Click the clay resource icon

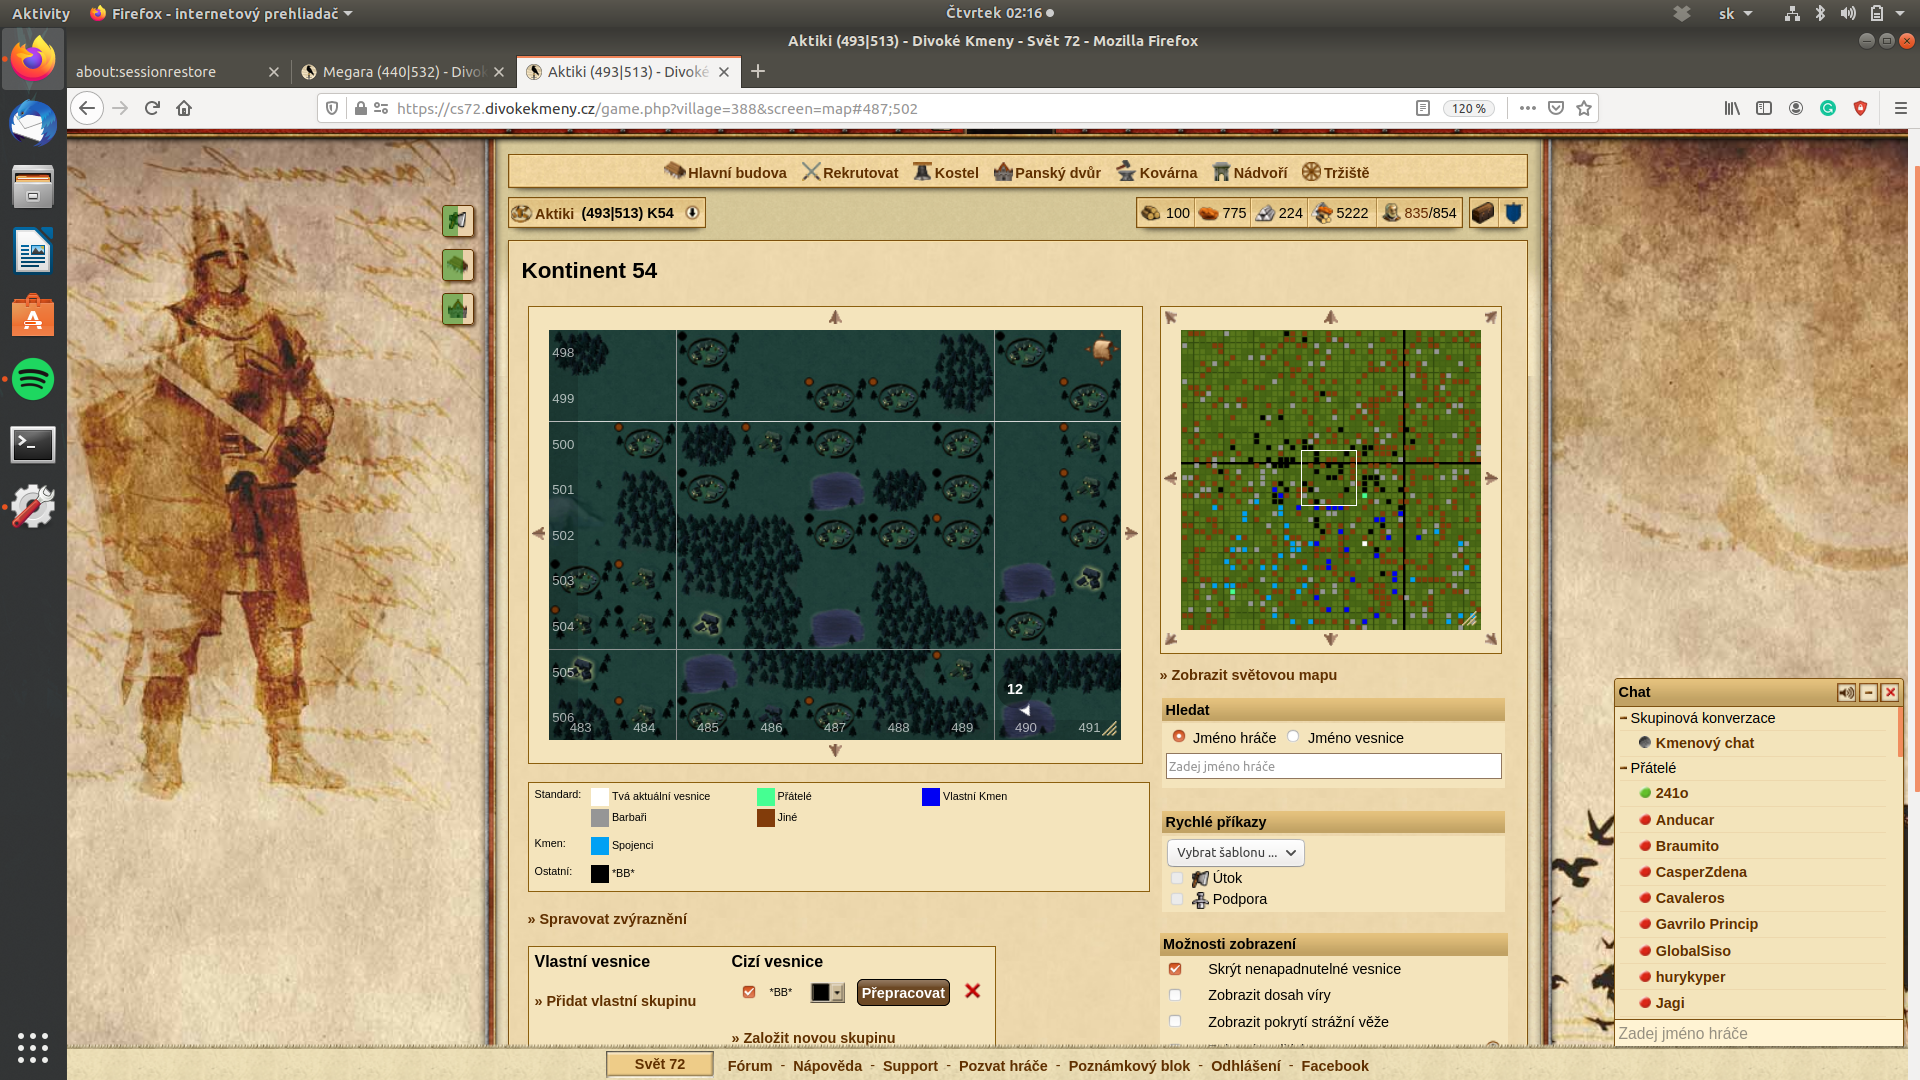coord(1208,213)
